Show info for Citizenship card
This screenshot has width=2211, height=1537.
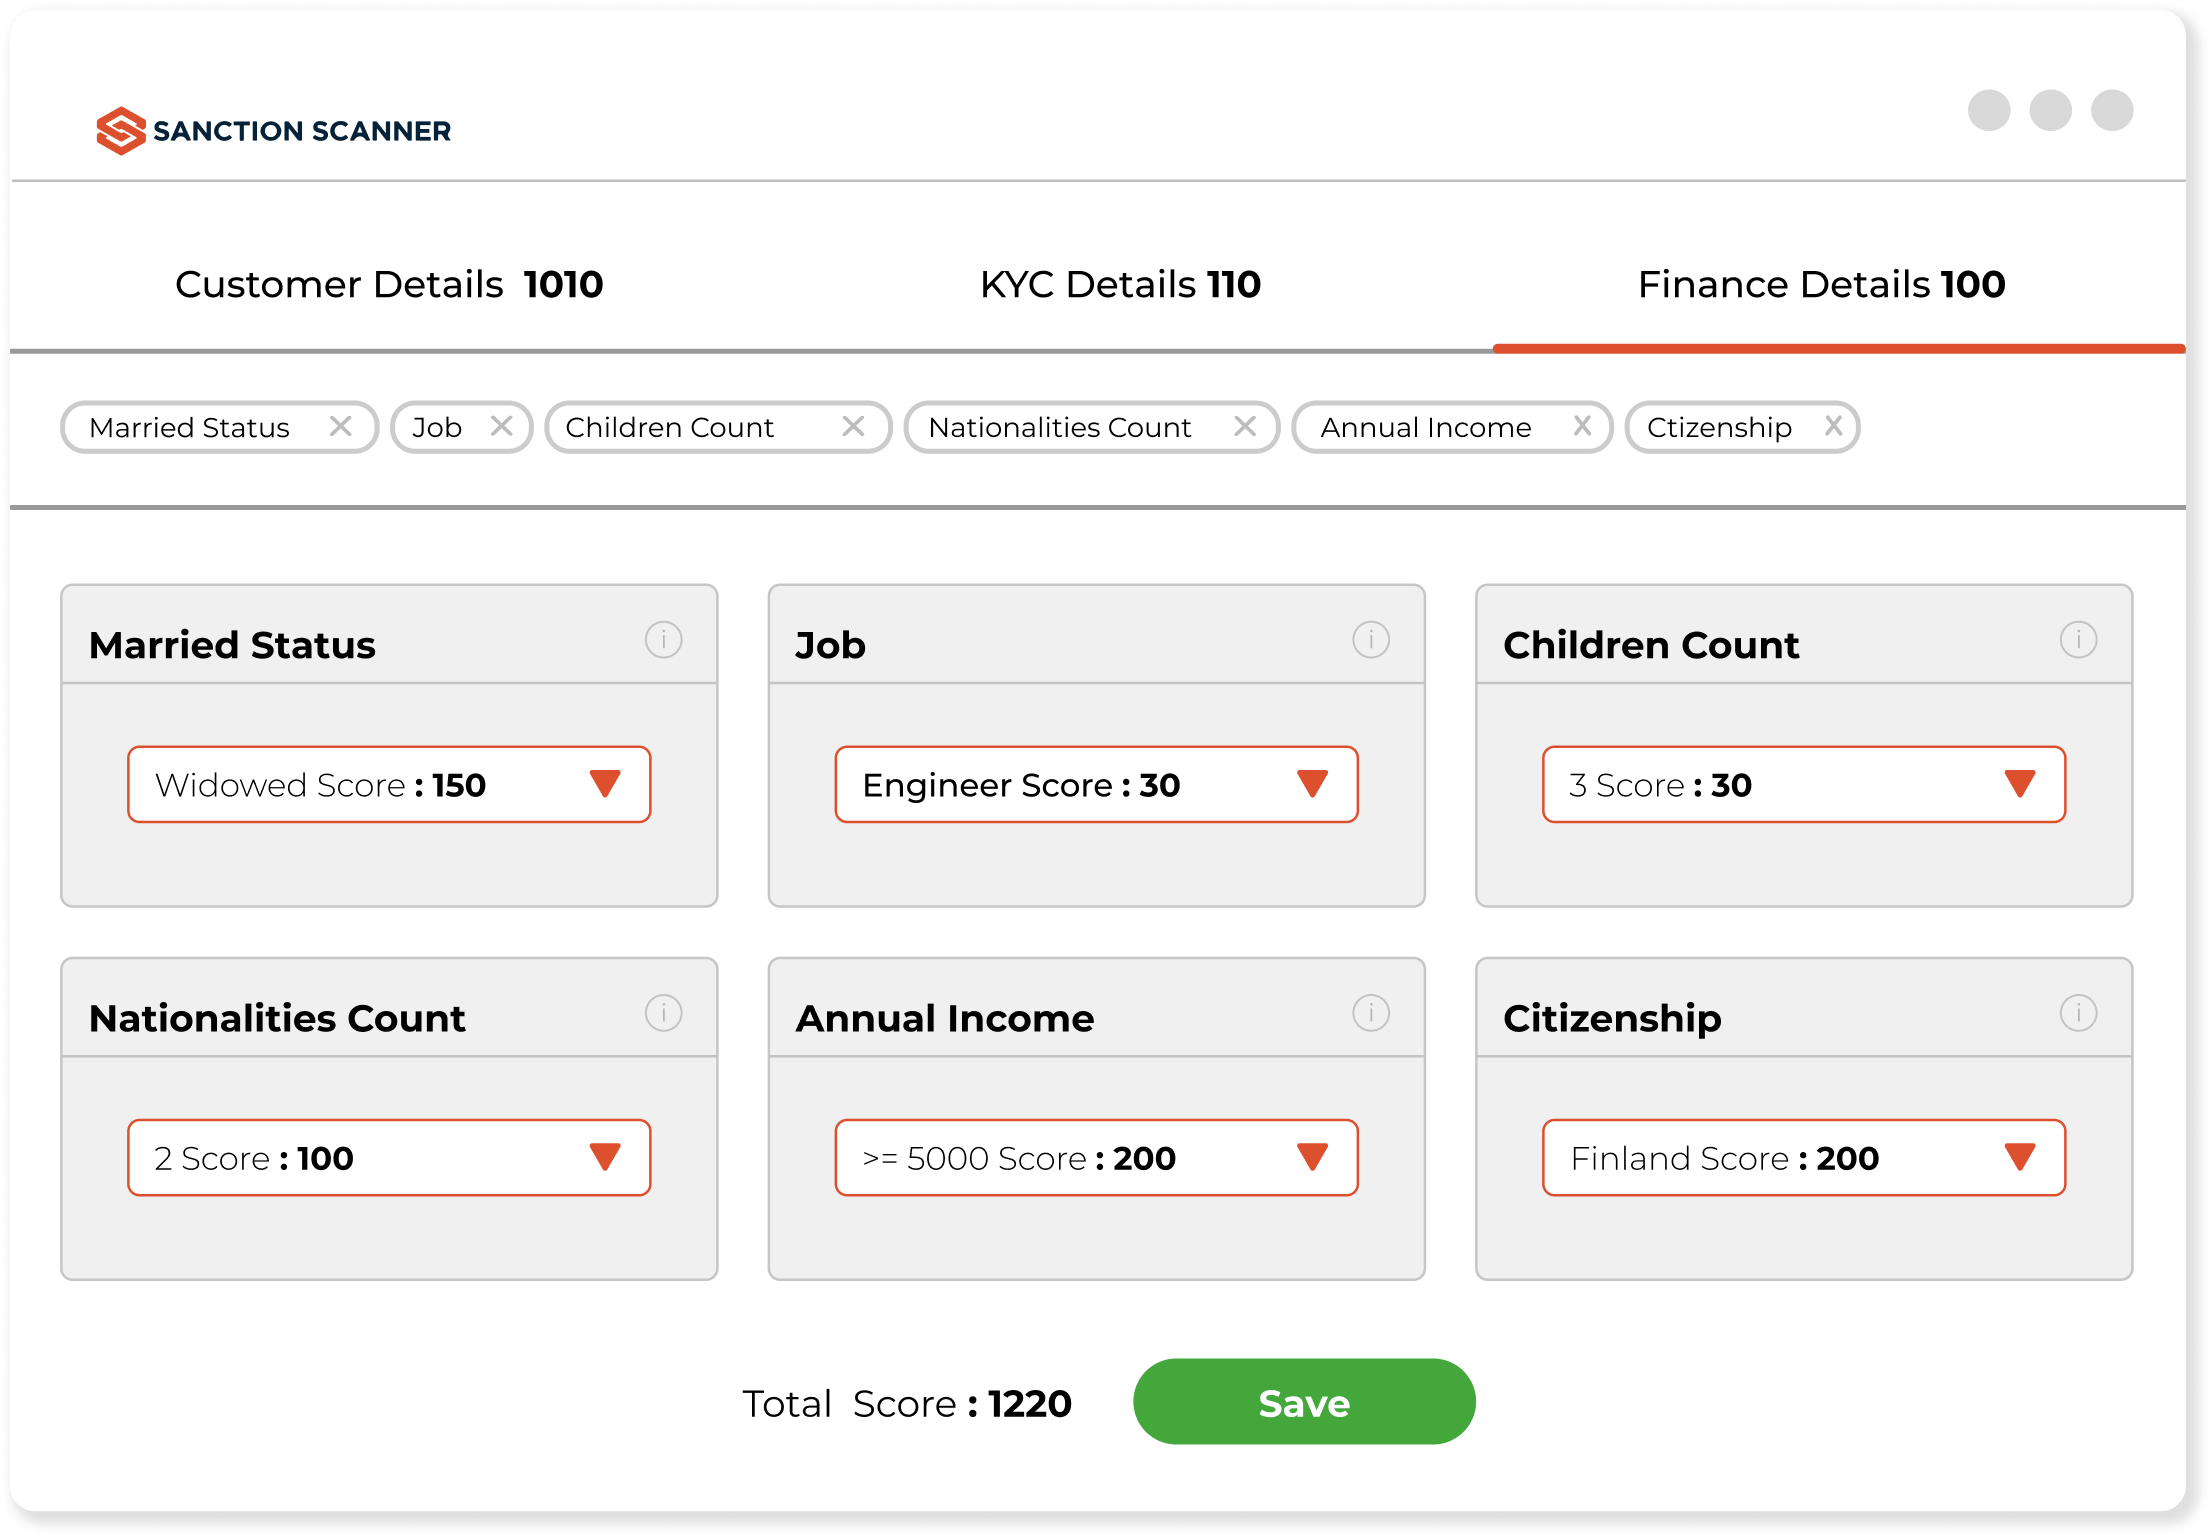click(2078, 1013)
